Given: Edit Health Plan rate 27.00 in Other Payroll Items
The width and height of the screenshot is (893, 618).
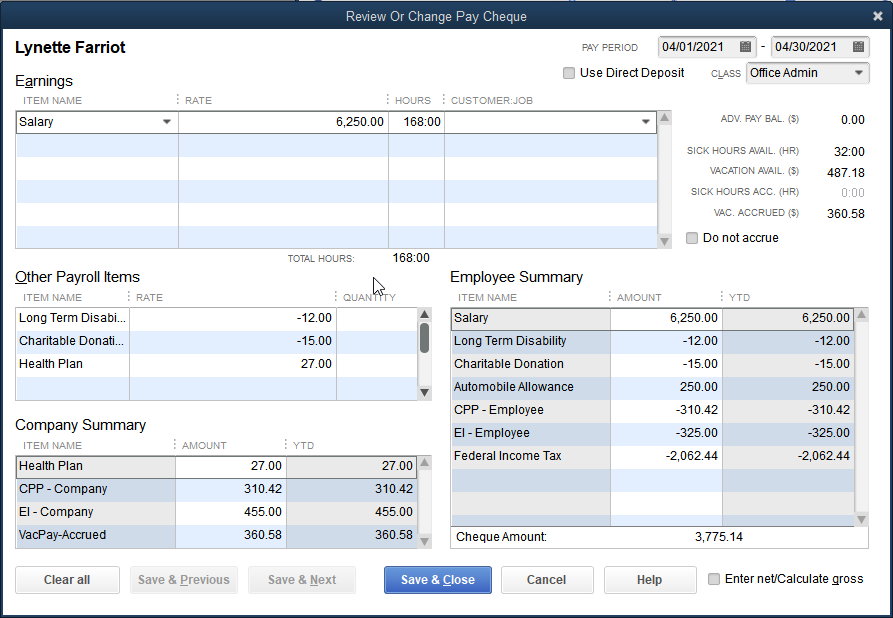Looking at the screenshot, I should pos(233,364).
